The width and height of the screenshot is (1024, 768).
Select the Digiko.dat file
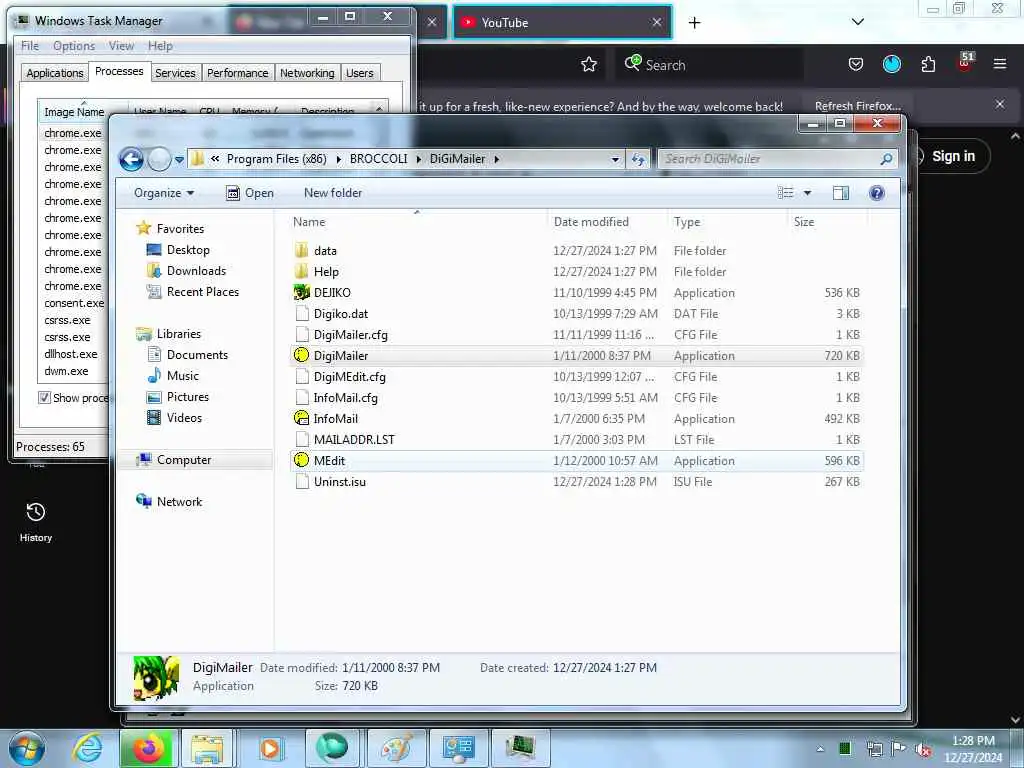[x=340, y=313]
